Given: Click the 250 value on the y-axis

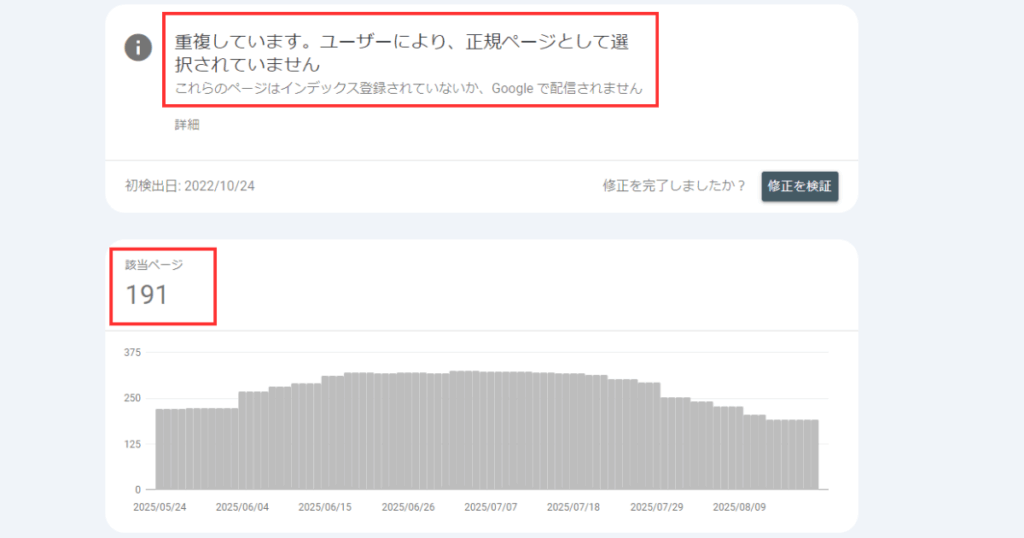Looking at the screenshot, I should tap(133, 398).
